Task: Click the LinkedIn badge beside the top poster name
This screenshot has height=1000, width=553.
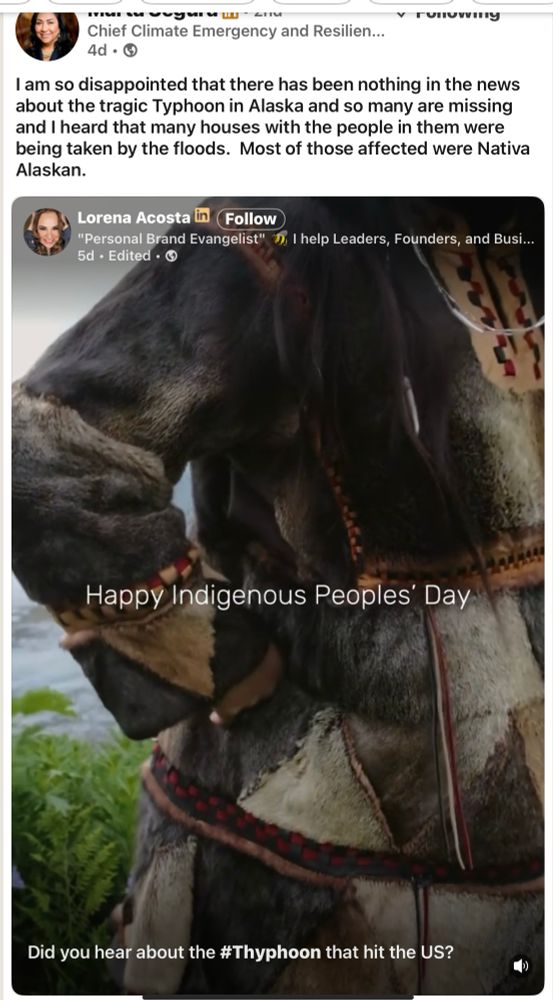Action: (231, 14)
